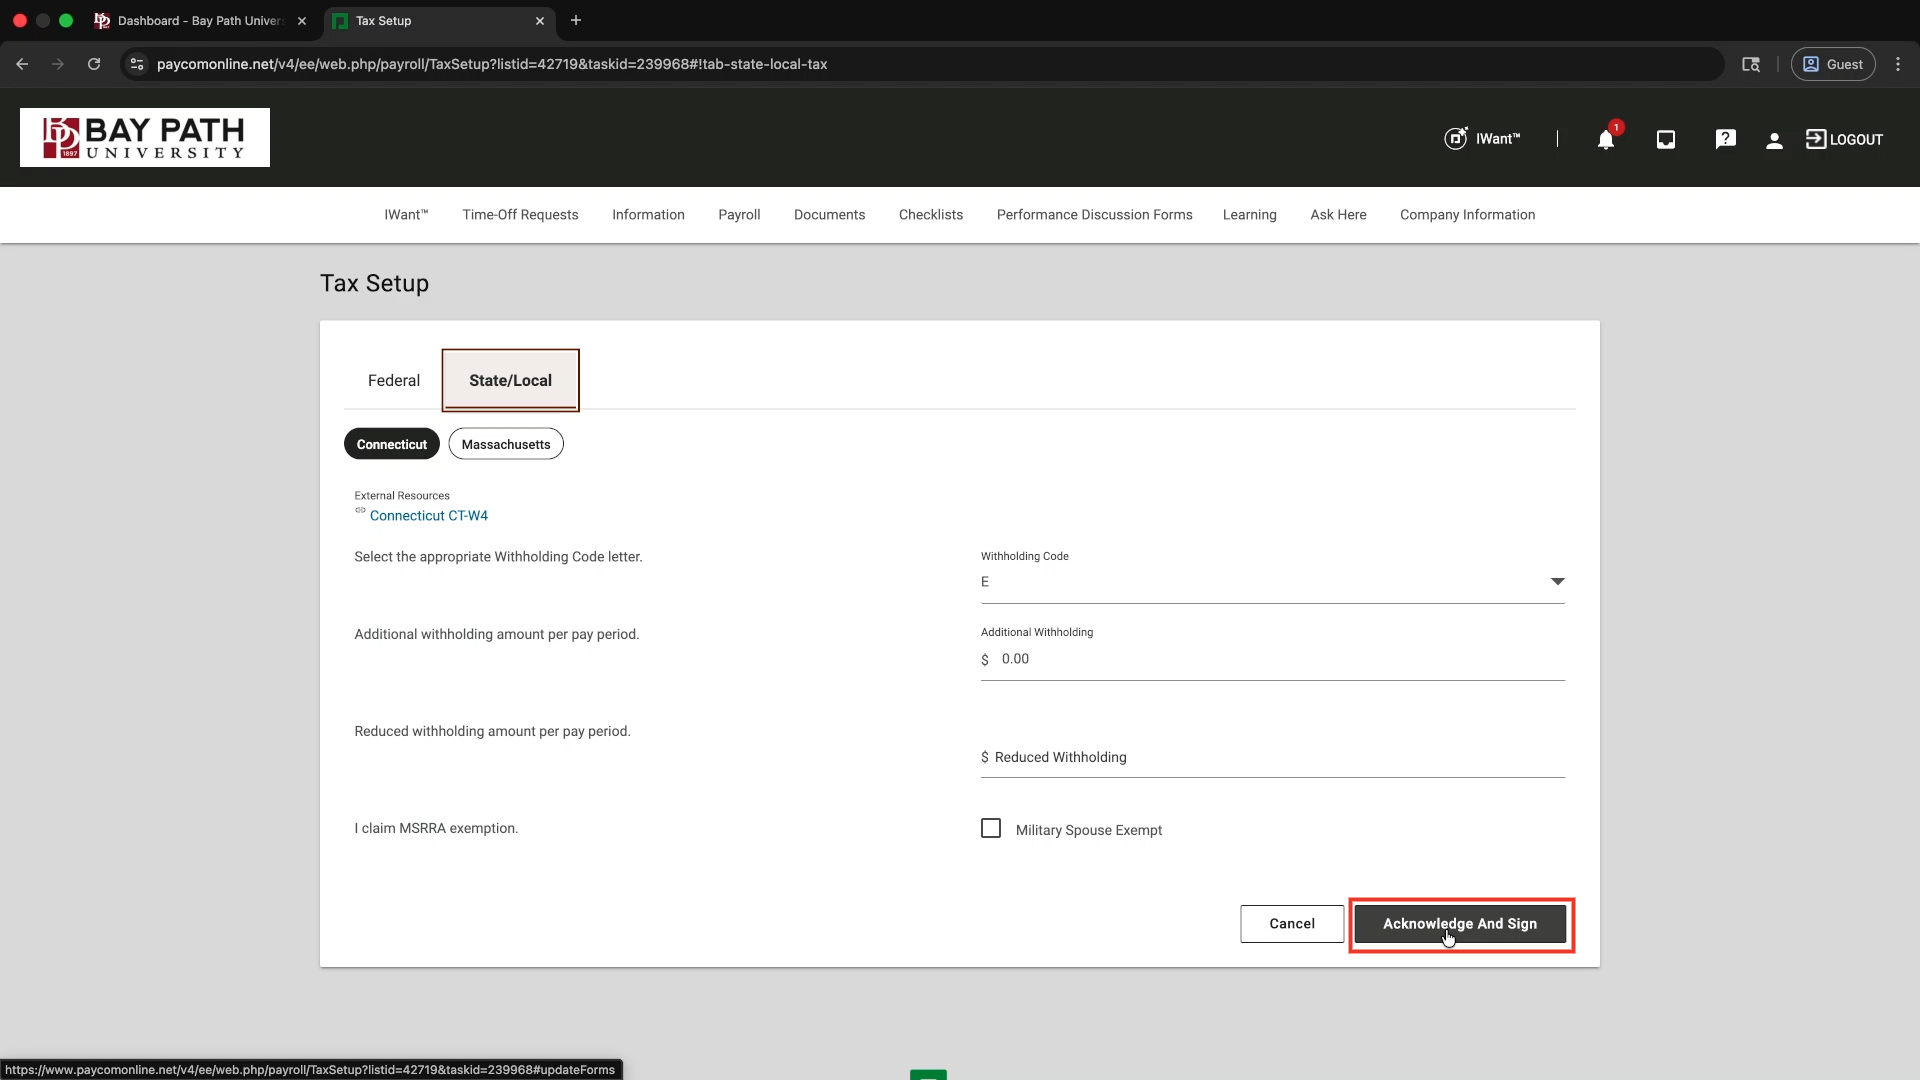This screenshot has width=1920, height=1080.
Task: Open the Payroll navigation menu
Action: click(x=739, y=215)
